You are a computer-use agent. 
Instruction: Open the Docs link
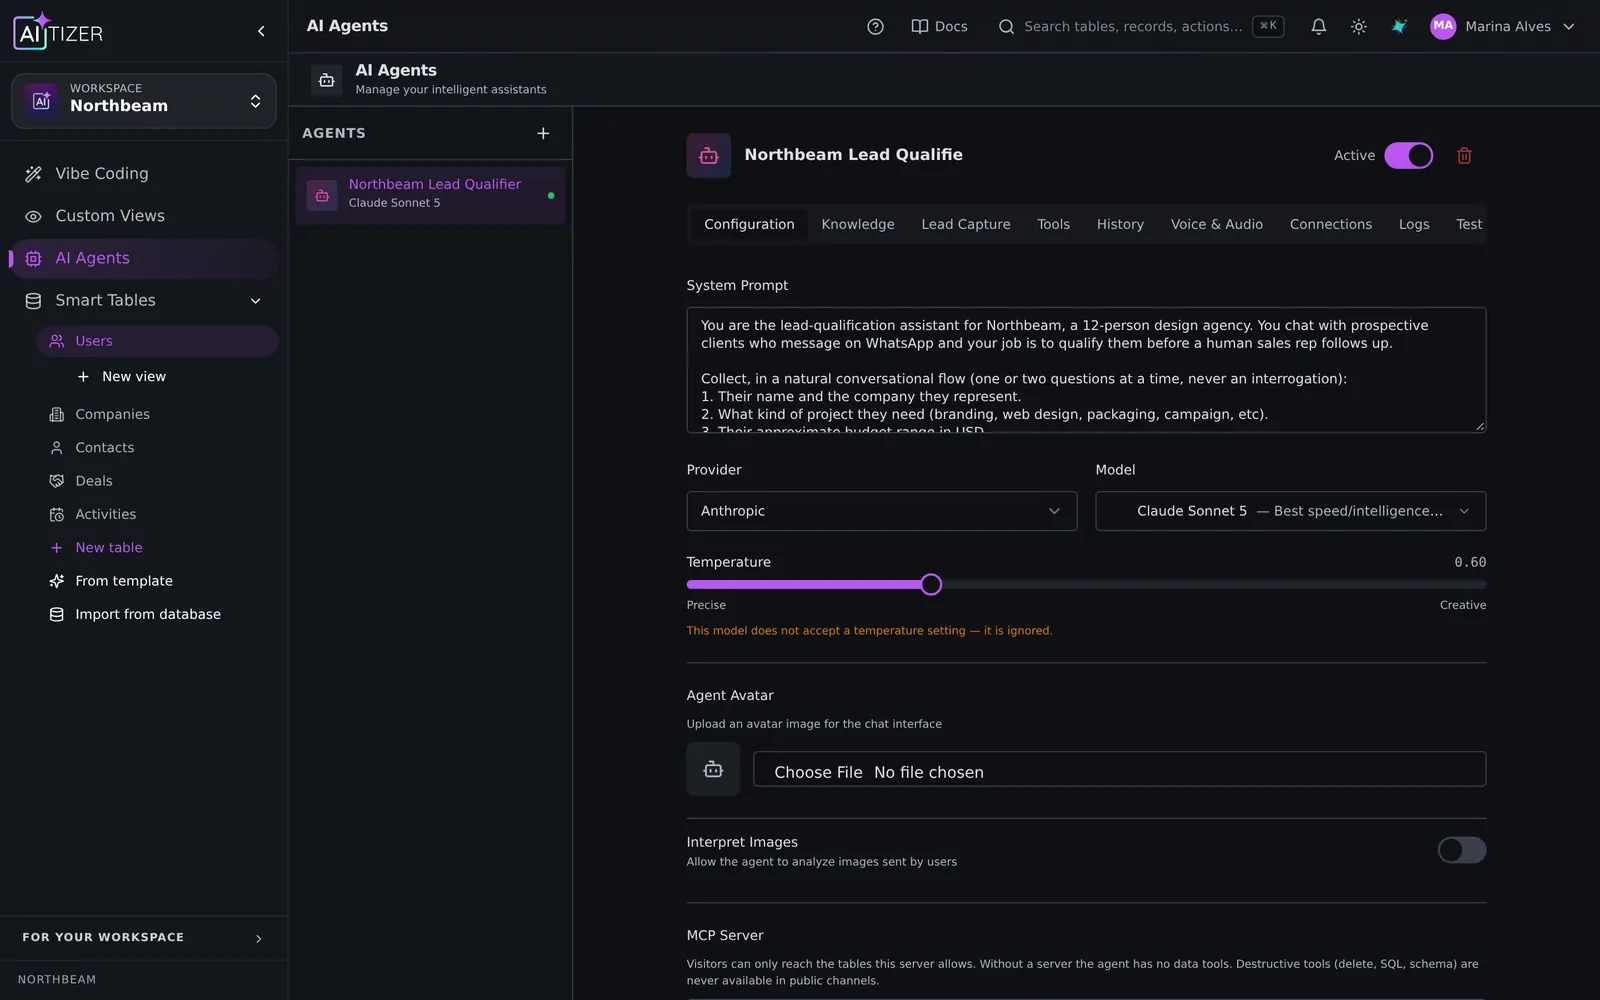[939, 27]
